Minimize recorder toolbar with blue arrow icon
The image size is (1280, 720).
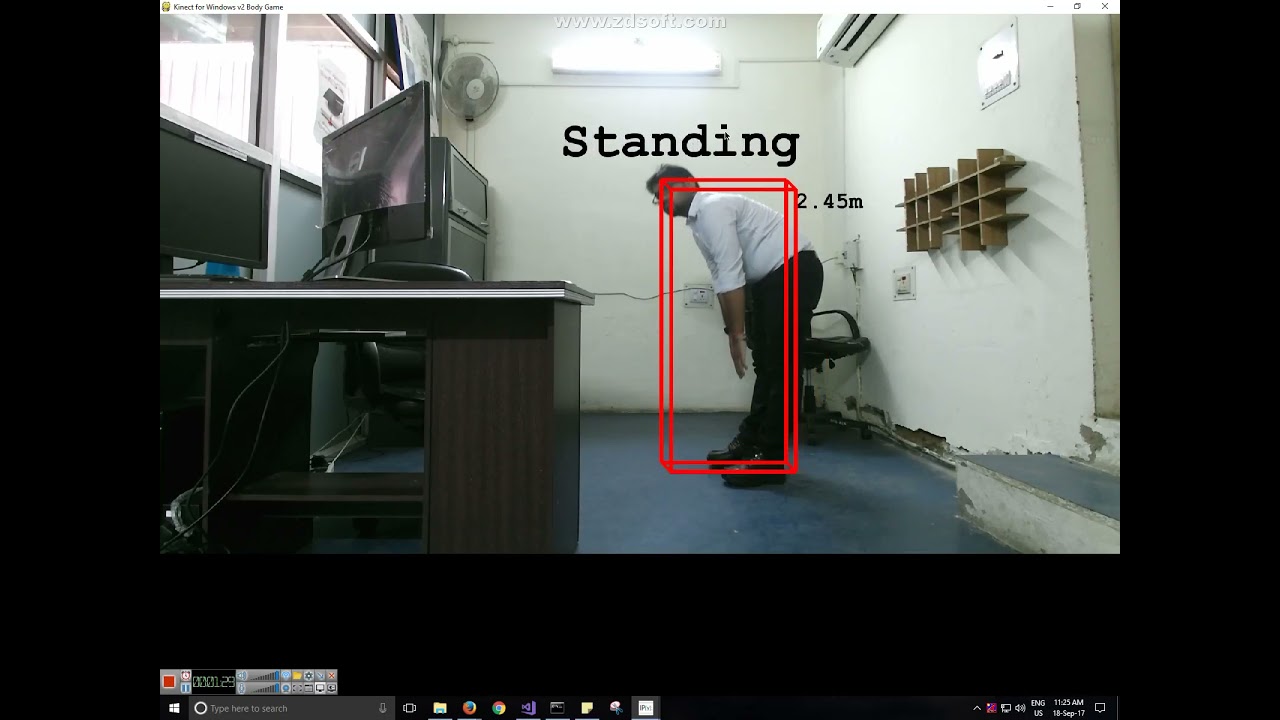(x=320, y=675)
